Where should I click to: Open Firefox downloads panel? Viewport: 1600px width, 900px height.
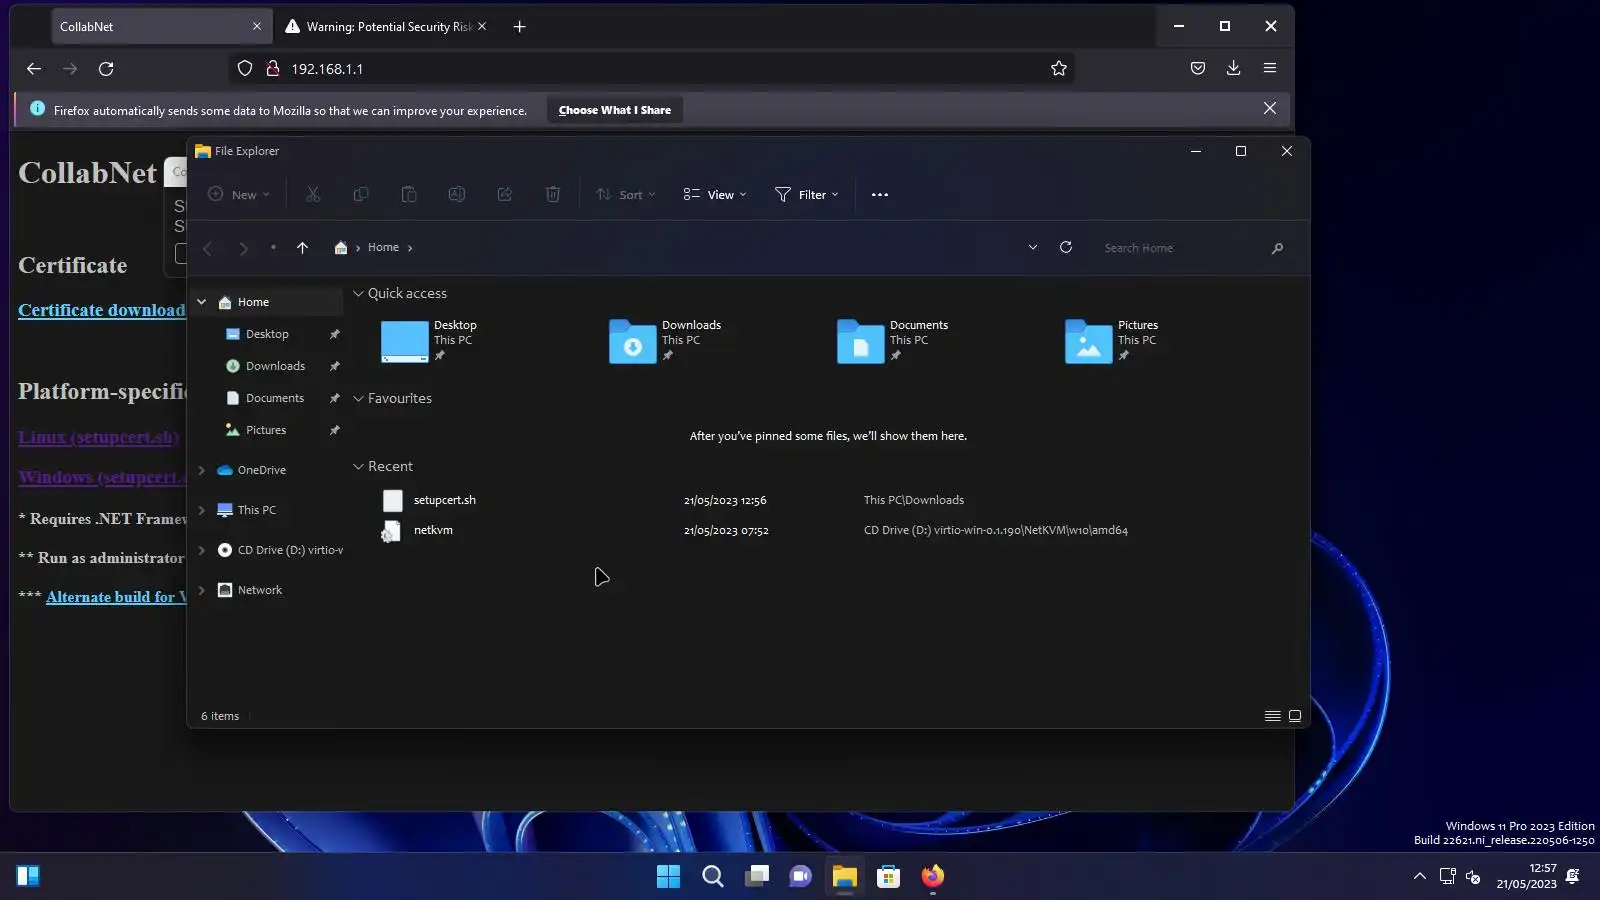coord(1234,68)
